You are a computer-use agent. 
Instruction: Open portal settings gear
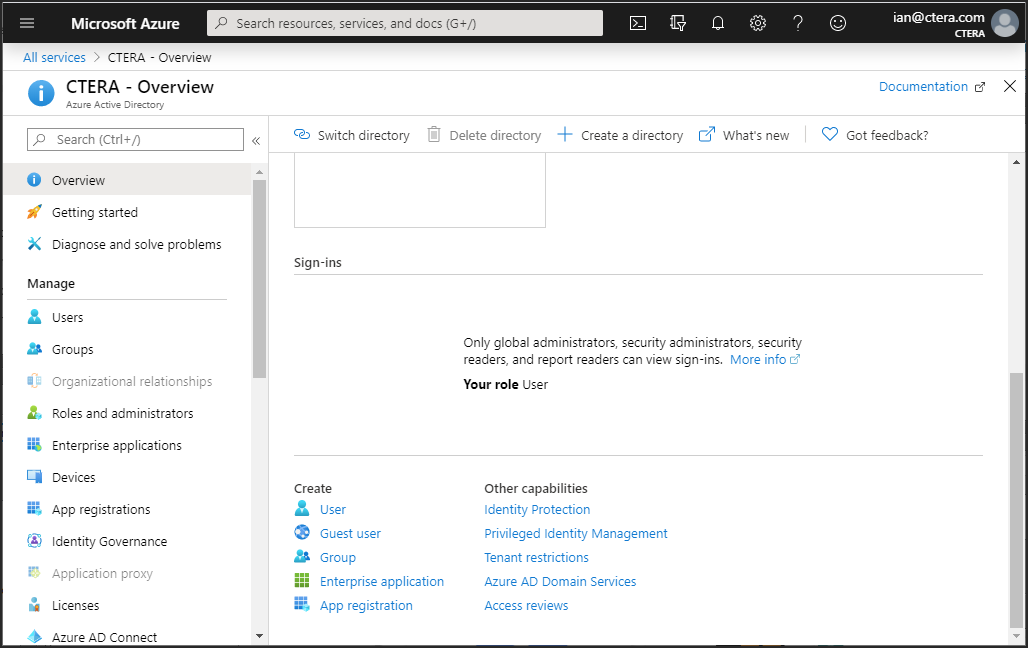tap(758, 23)
